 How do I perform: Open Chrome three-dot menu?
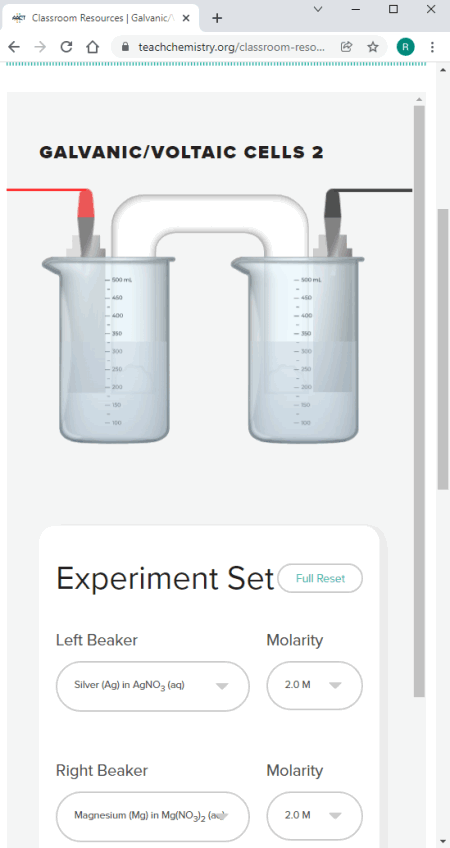(432, 47)
